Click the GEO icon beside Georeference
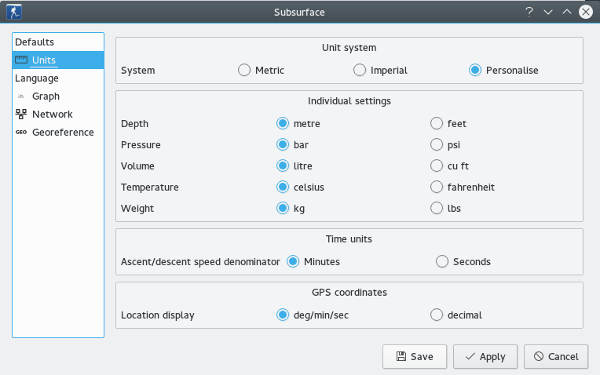 coord(21,132)
